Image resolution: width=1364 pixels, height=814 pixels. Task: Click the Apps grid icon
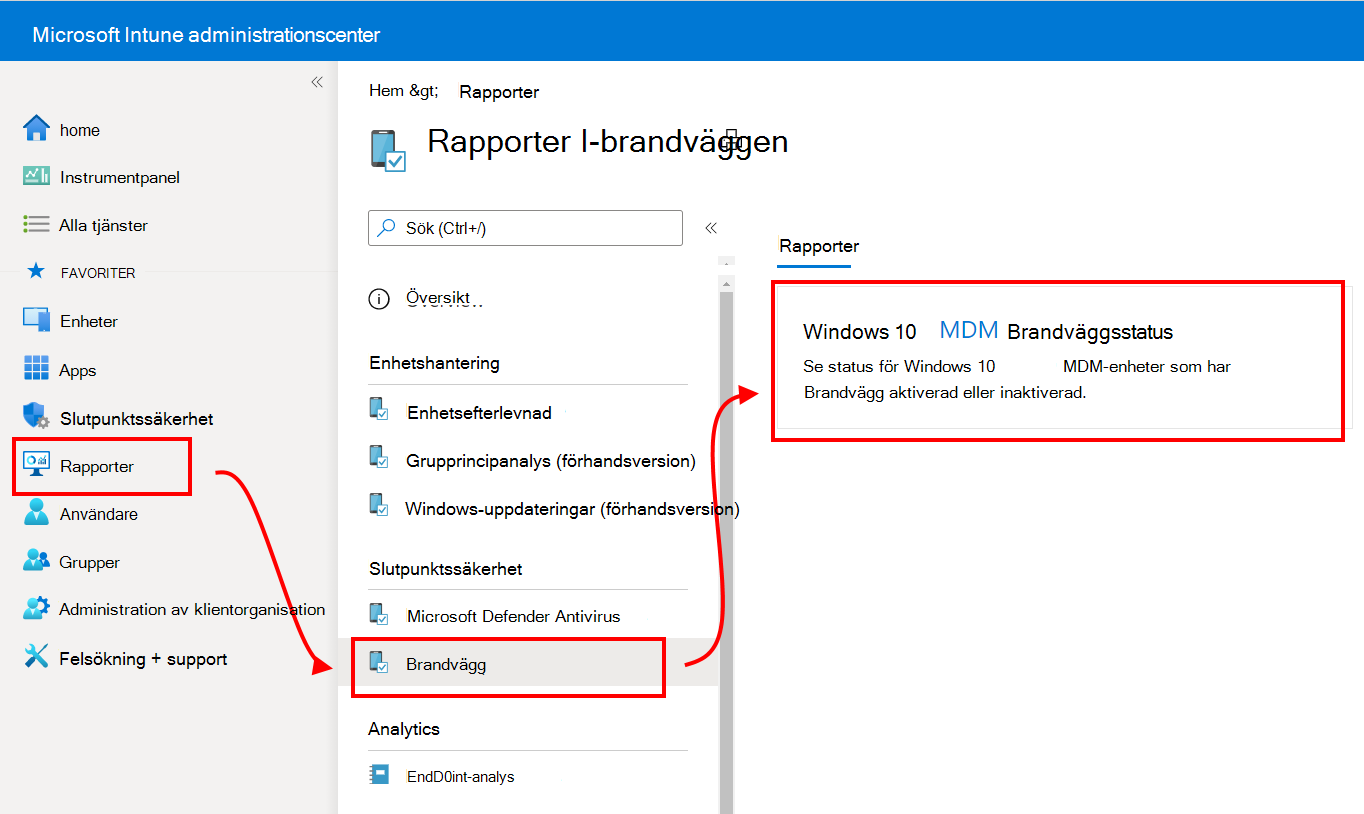pos(36,368)
